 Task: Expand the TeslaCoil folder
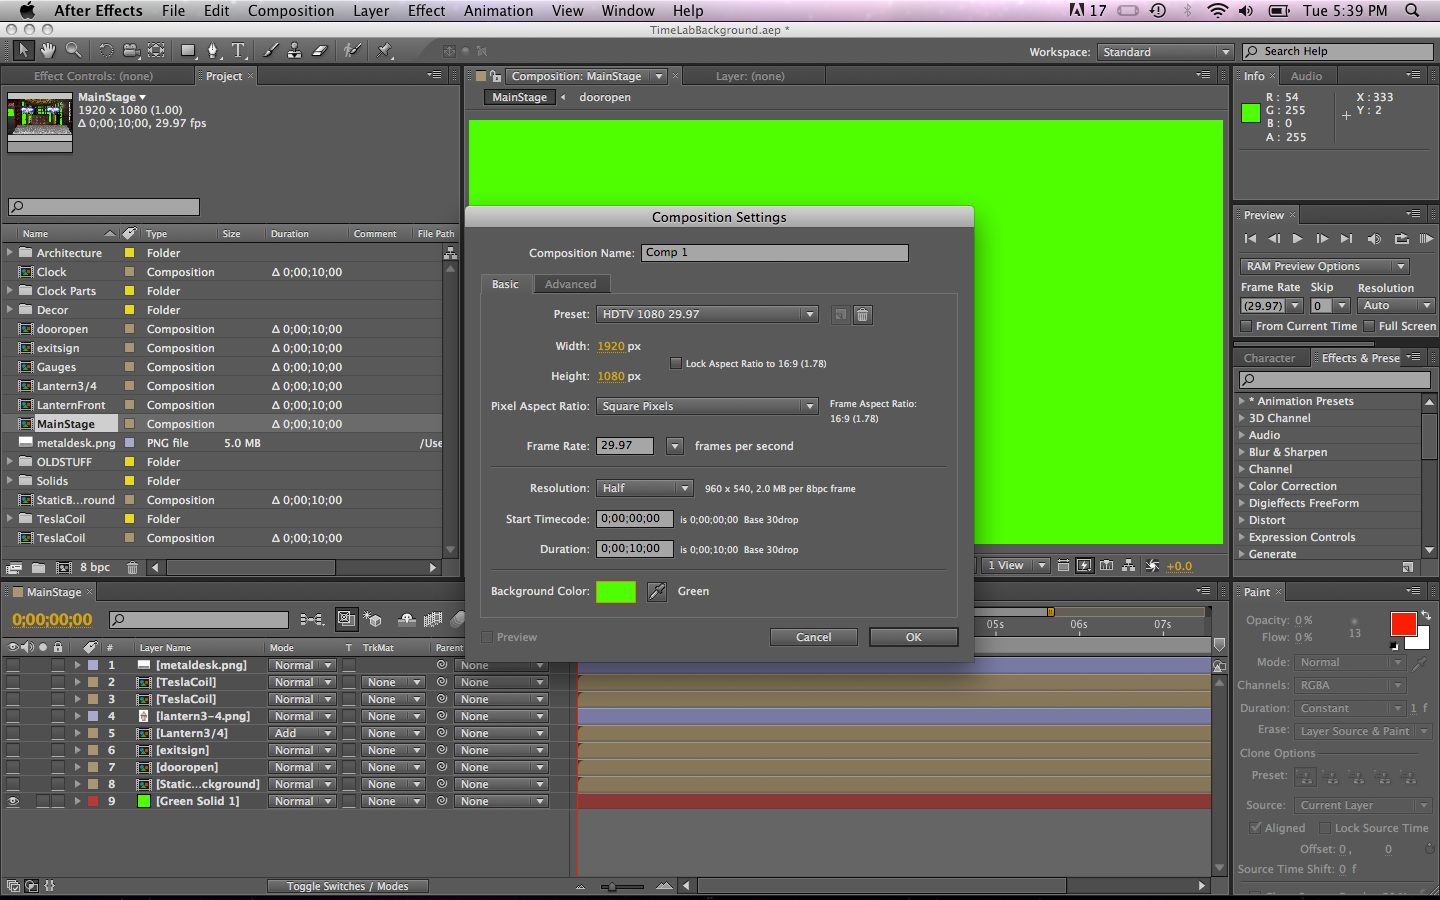click(10, 519)
